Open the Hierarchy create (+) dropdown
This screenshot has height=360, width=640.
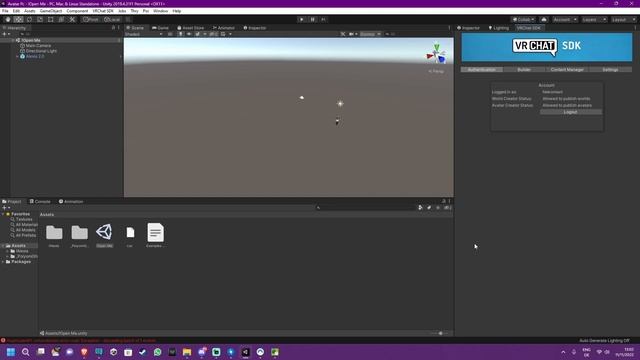click(x=6, y=34)
